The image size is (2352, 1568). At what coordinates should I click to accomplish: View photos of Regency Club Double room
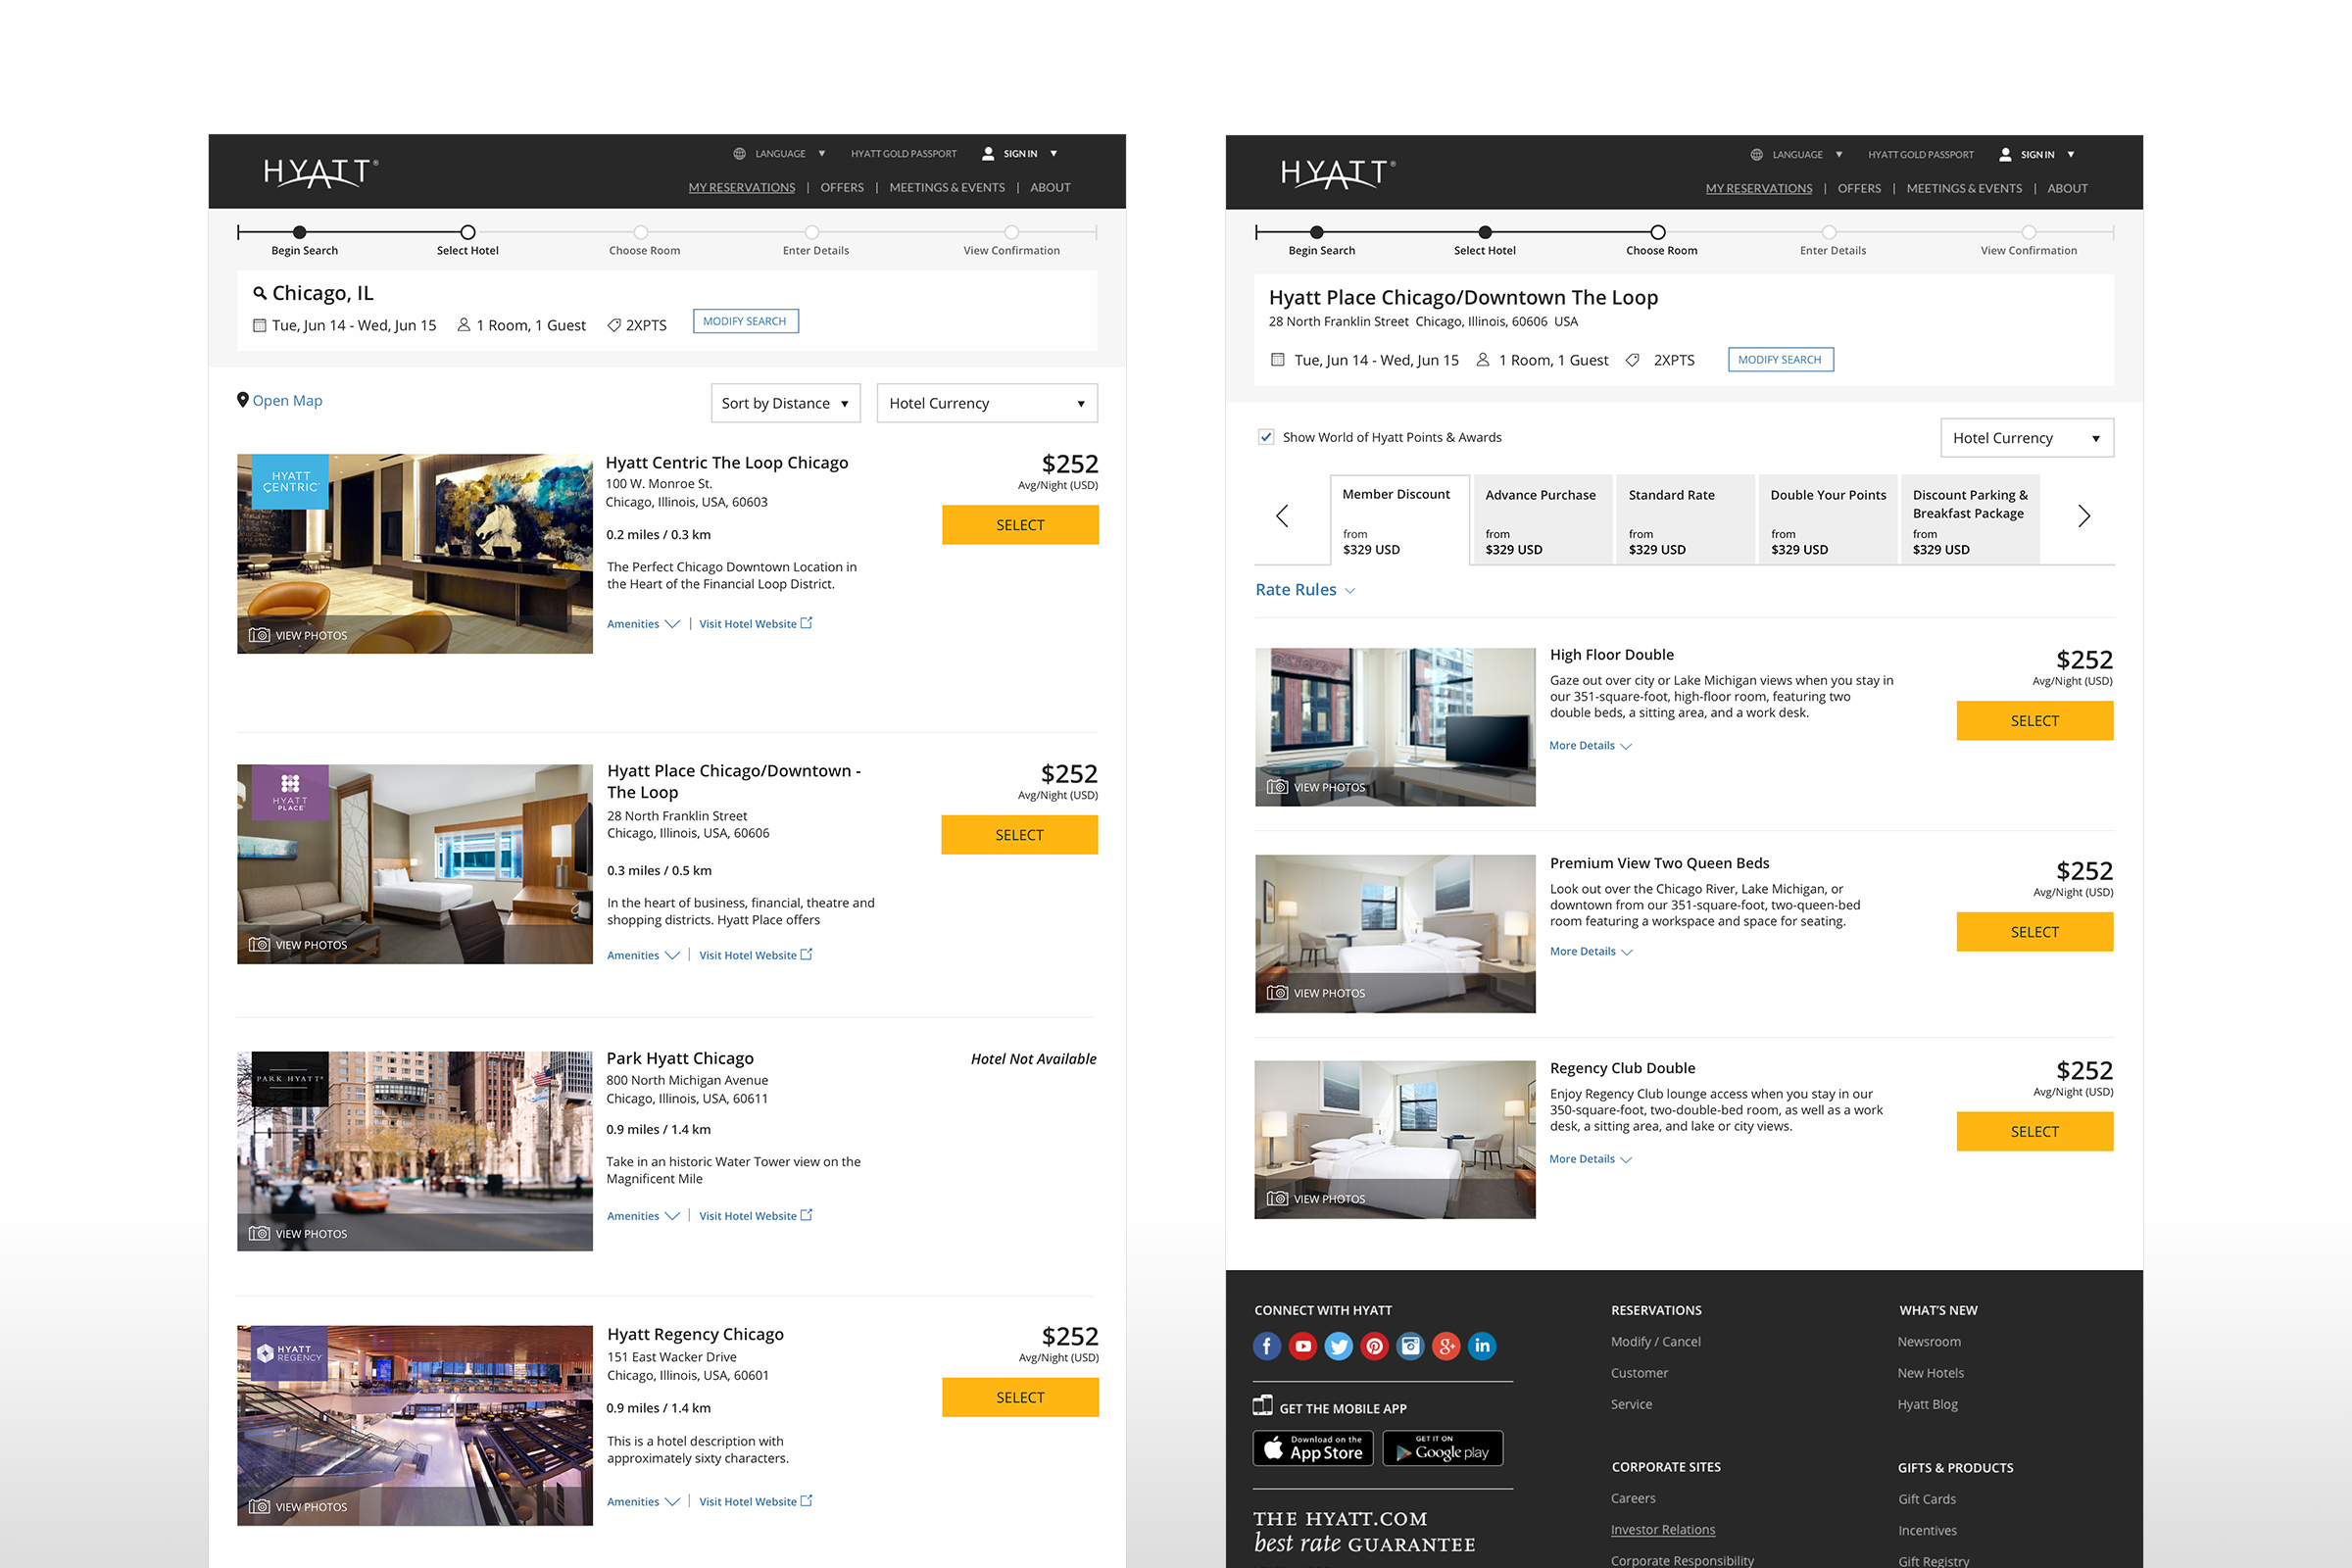pyautogui.click(x=1316, y=1199)
